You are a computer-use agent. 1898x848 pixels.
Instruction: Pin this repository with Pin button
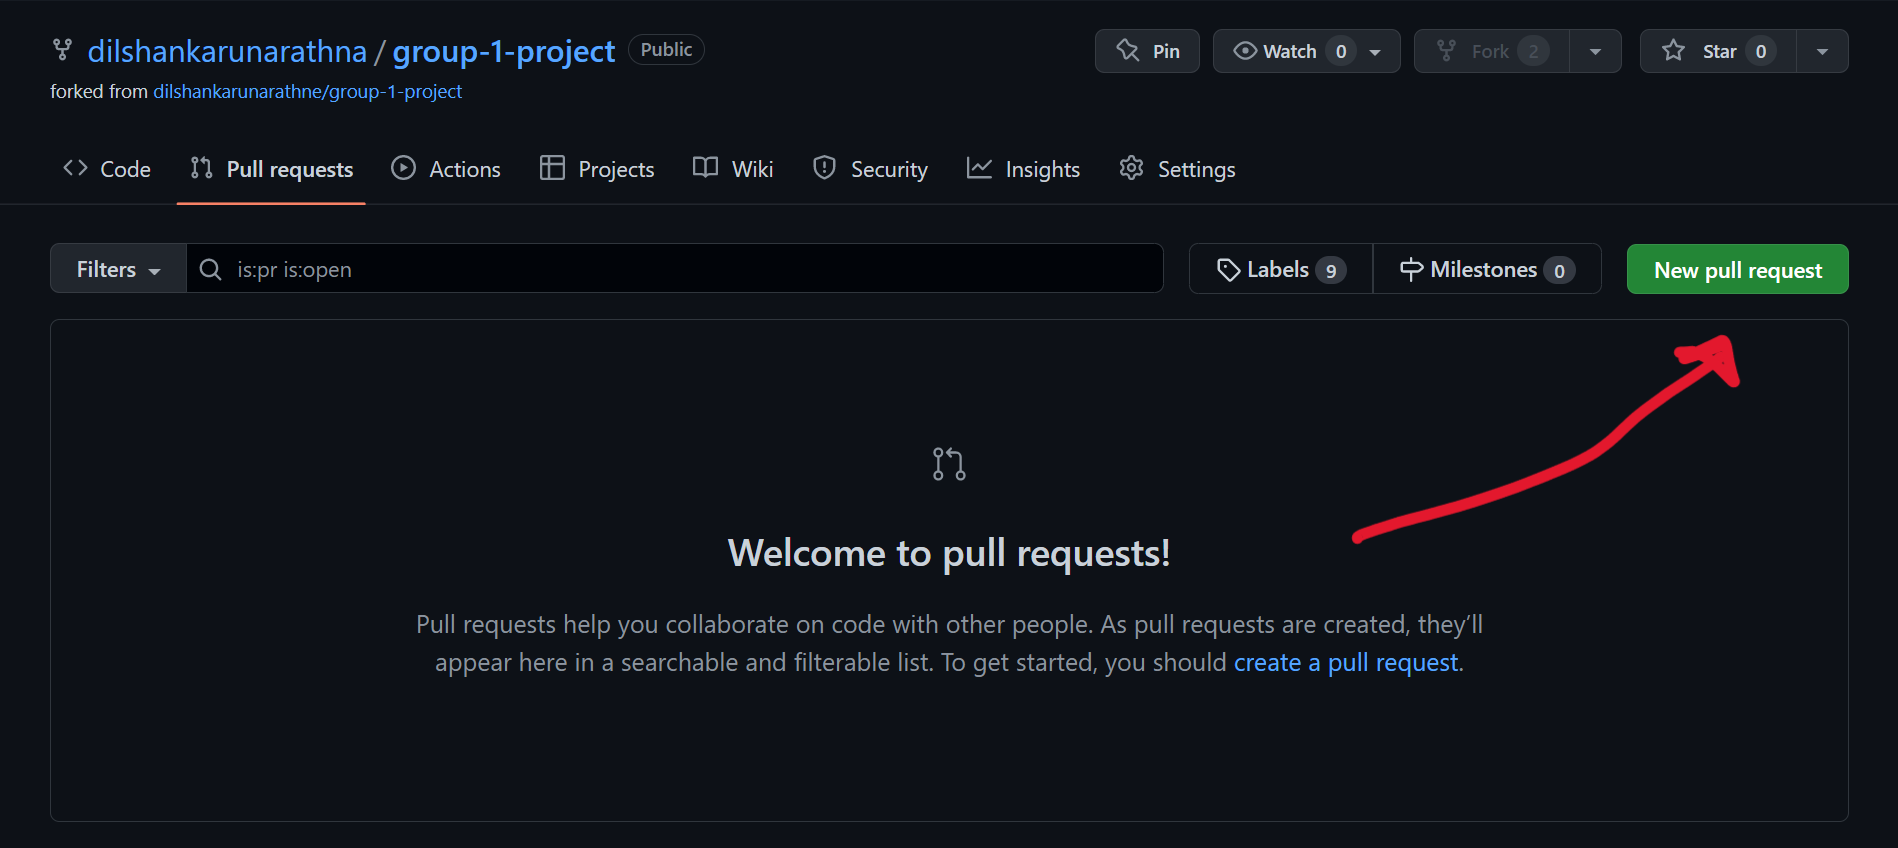click(x=1147, y=51)
